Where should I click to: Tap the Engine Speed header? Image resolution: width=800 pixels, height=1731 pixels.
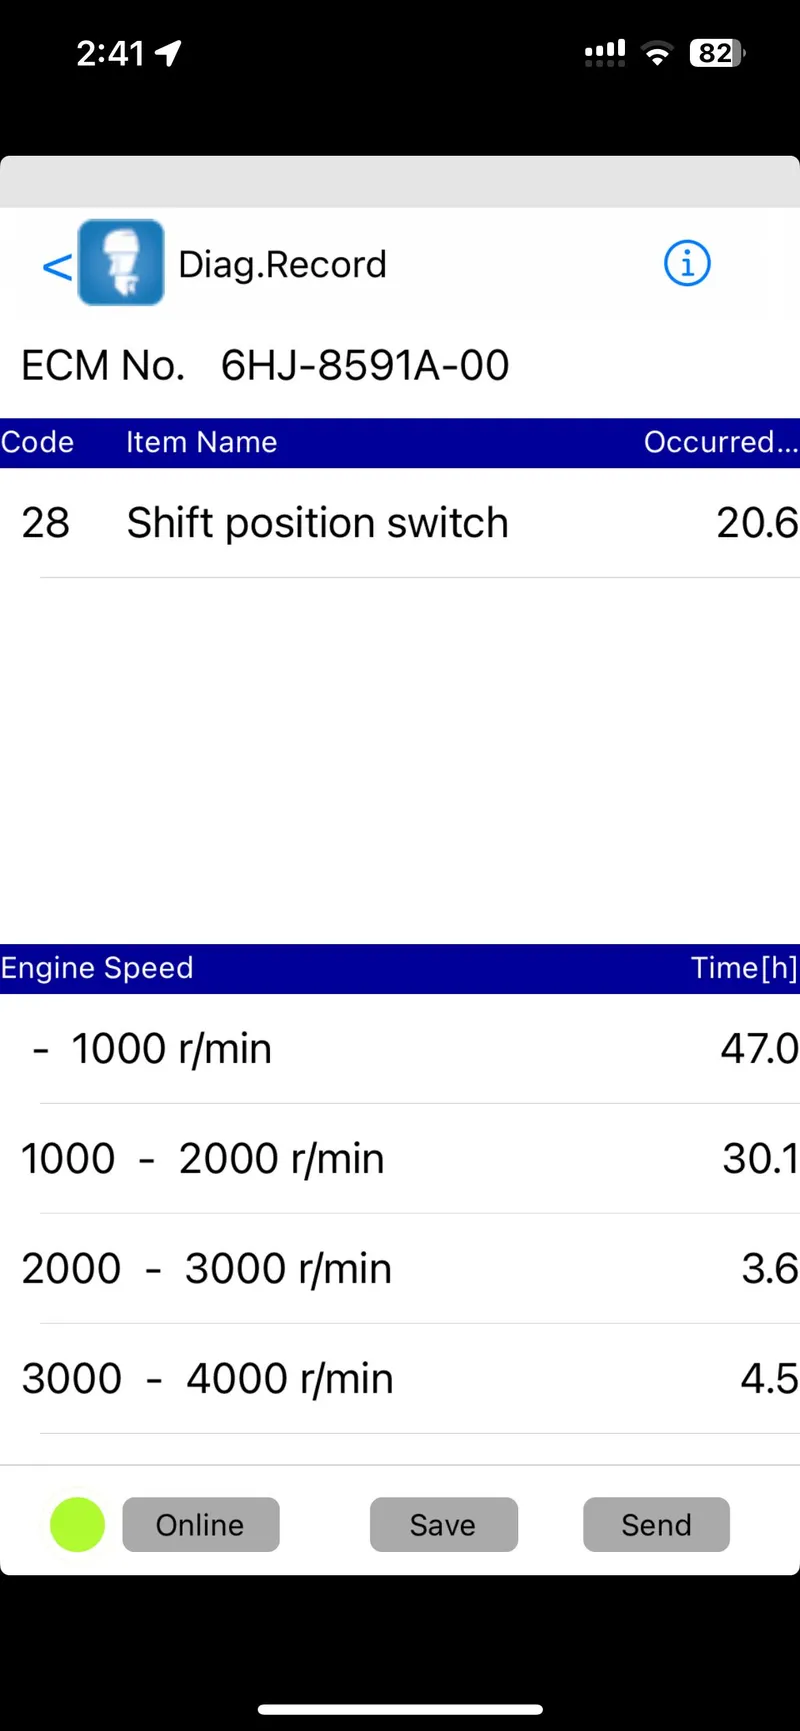coord(97,968)
